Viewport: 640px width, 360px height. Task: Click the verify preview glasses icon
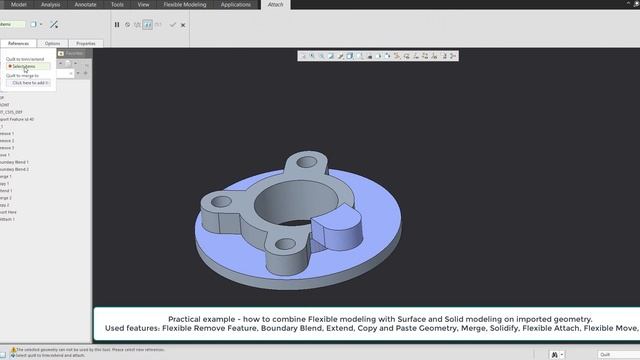pyautogui.click(x=158, y=24)
